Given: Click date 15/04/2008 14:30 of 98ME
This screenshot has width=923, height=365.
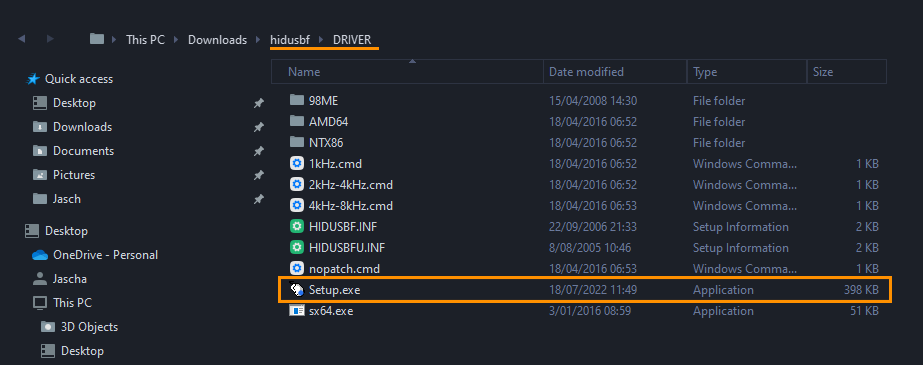Looking at the screenshot, I should click(x=593, y=101).
